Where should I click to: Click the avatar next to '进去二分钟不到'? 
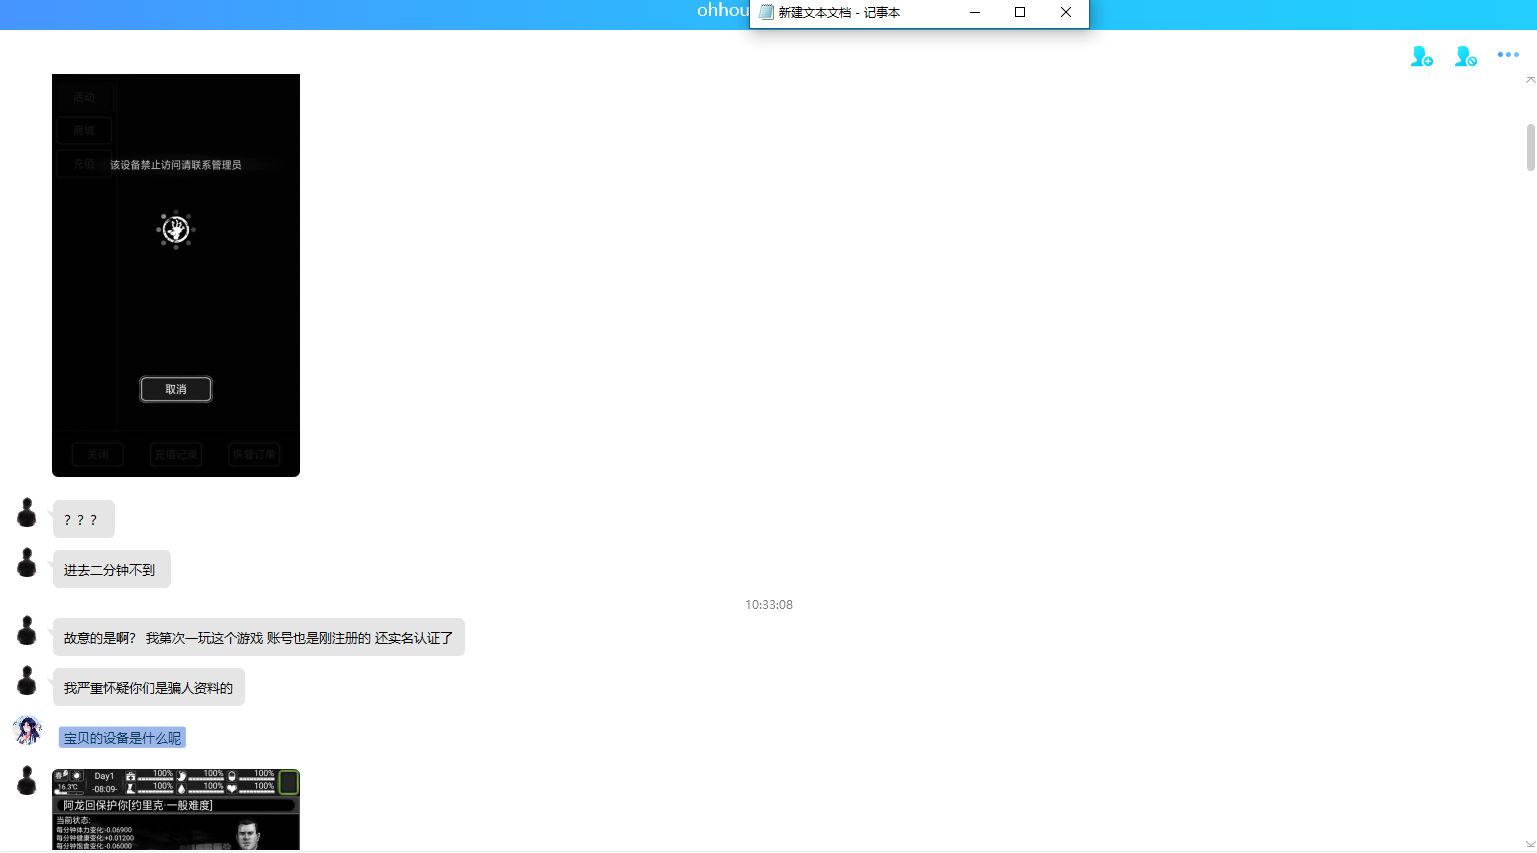[27, 563]
